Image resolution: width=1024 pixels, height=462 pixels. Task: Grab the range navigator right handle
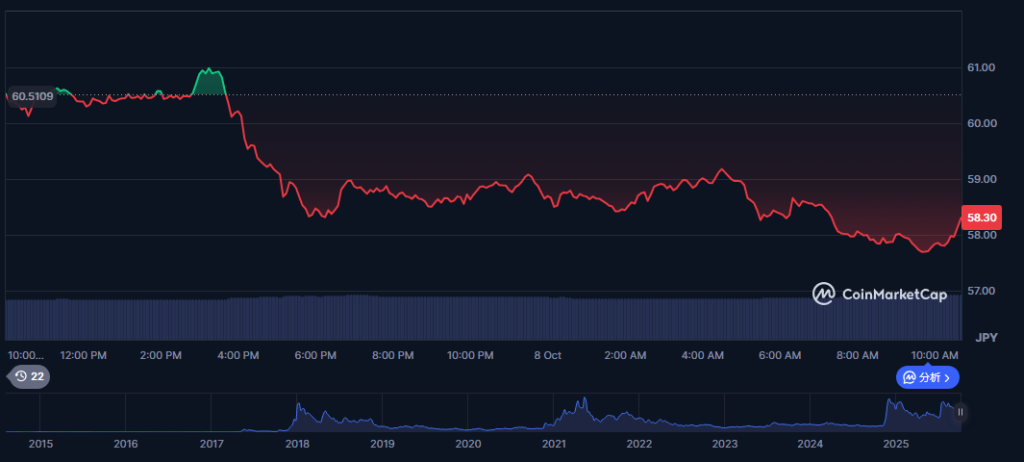coord(960,411)
